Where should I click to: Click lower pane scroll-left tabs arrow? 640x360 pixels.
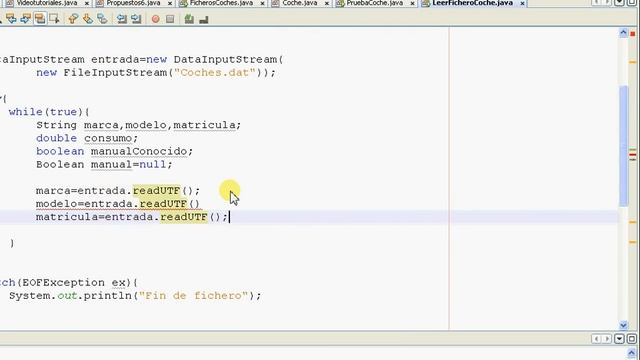(x=596, y=339)
